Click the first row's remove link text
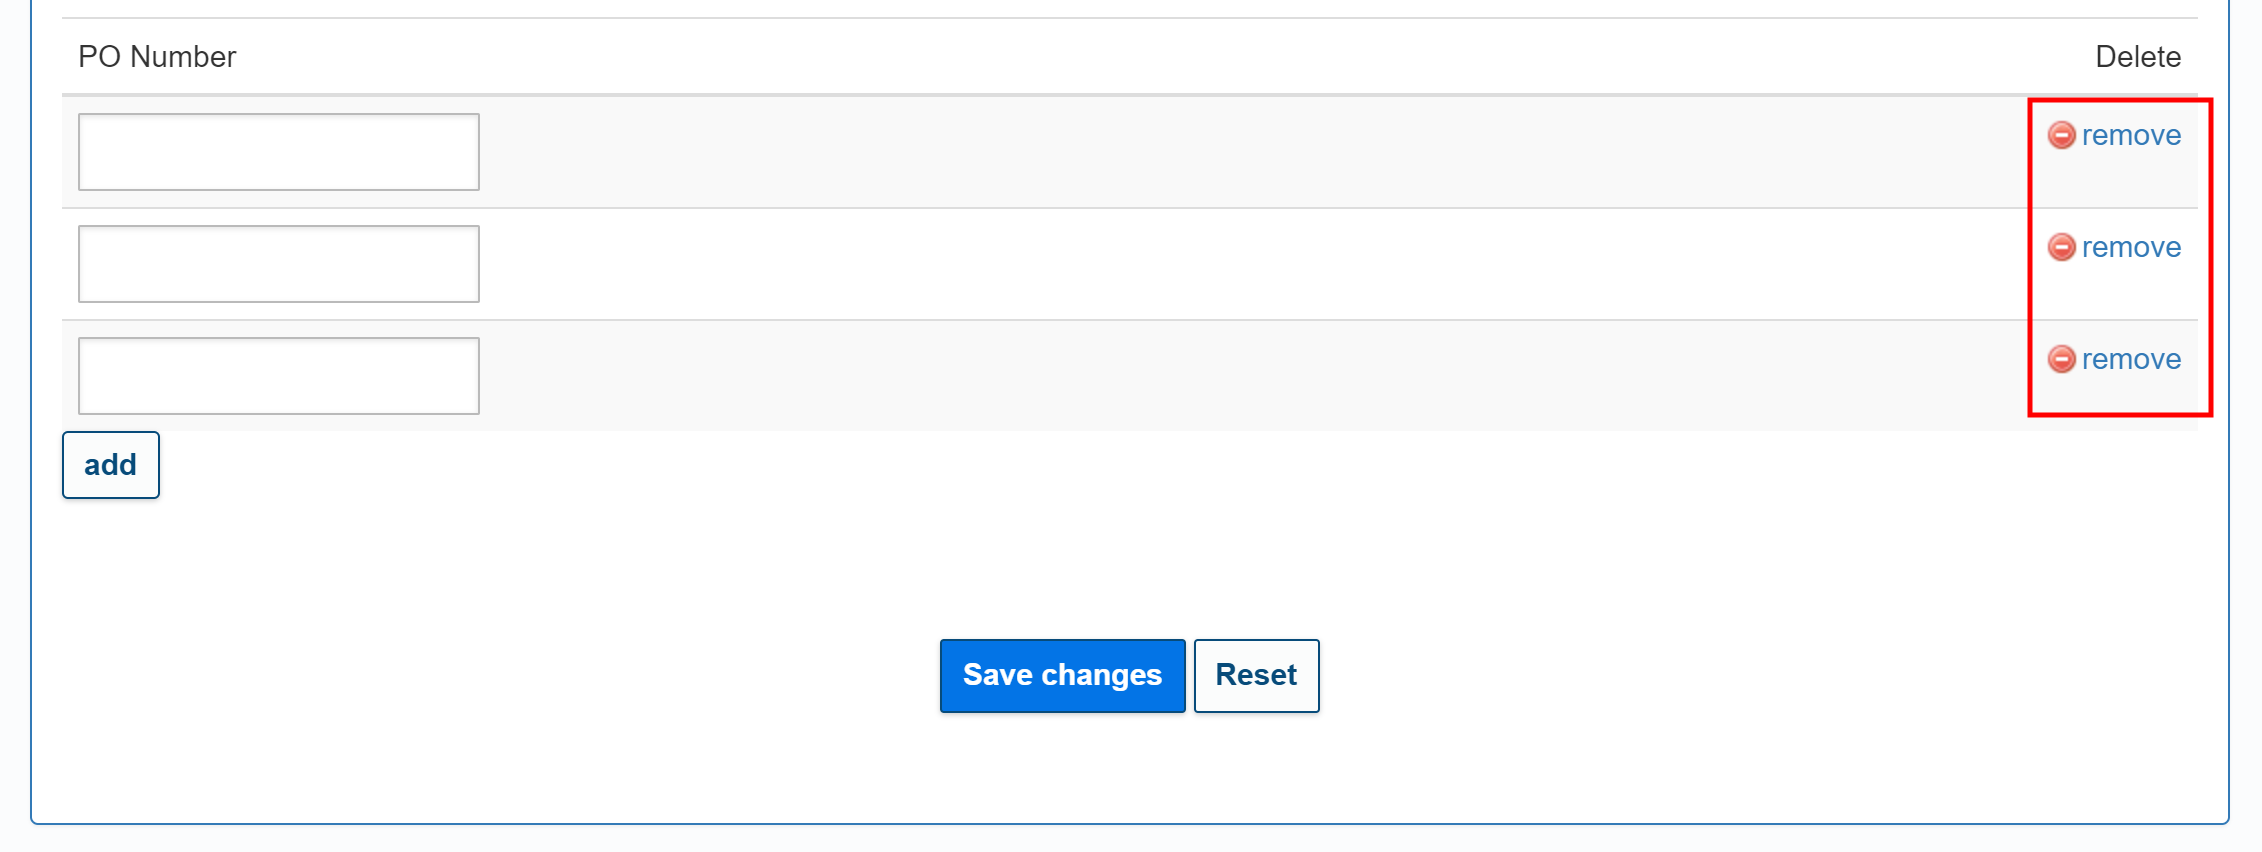This screenshot has height=852, width=2262. click(x=2131, y=135)
